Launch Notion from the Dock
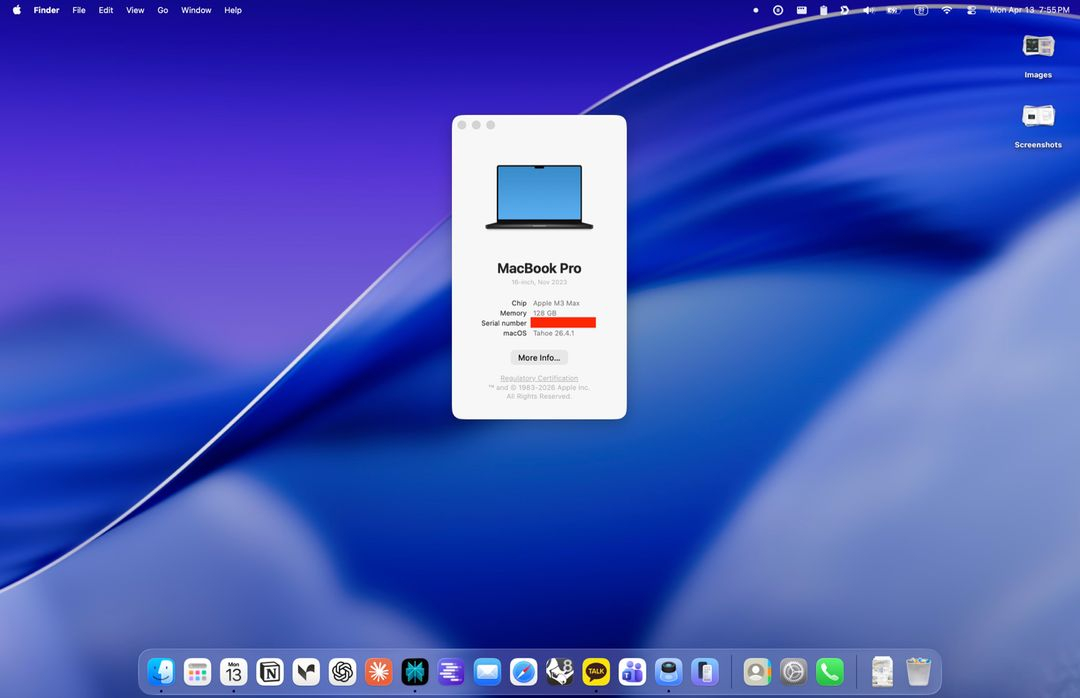The width and height of the screenshot is (1080, 698). pos(270,671)
